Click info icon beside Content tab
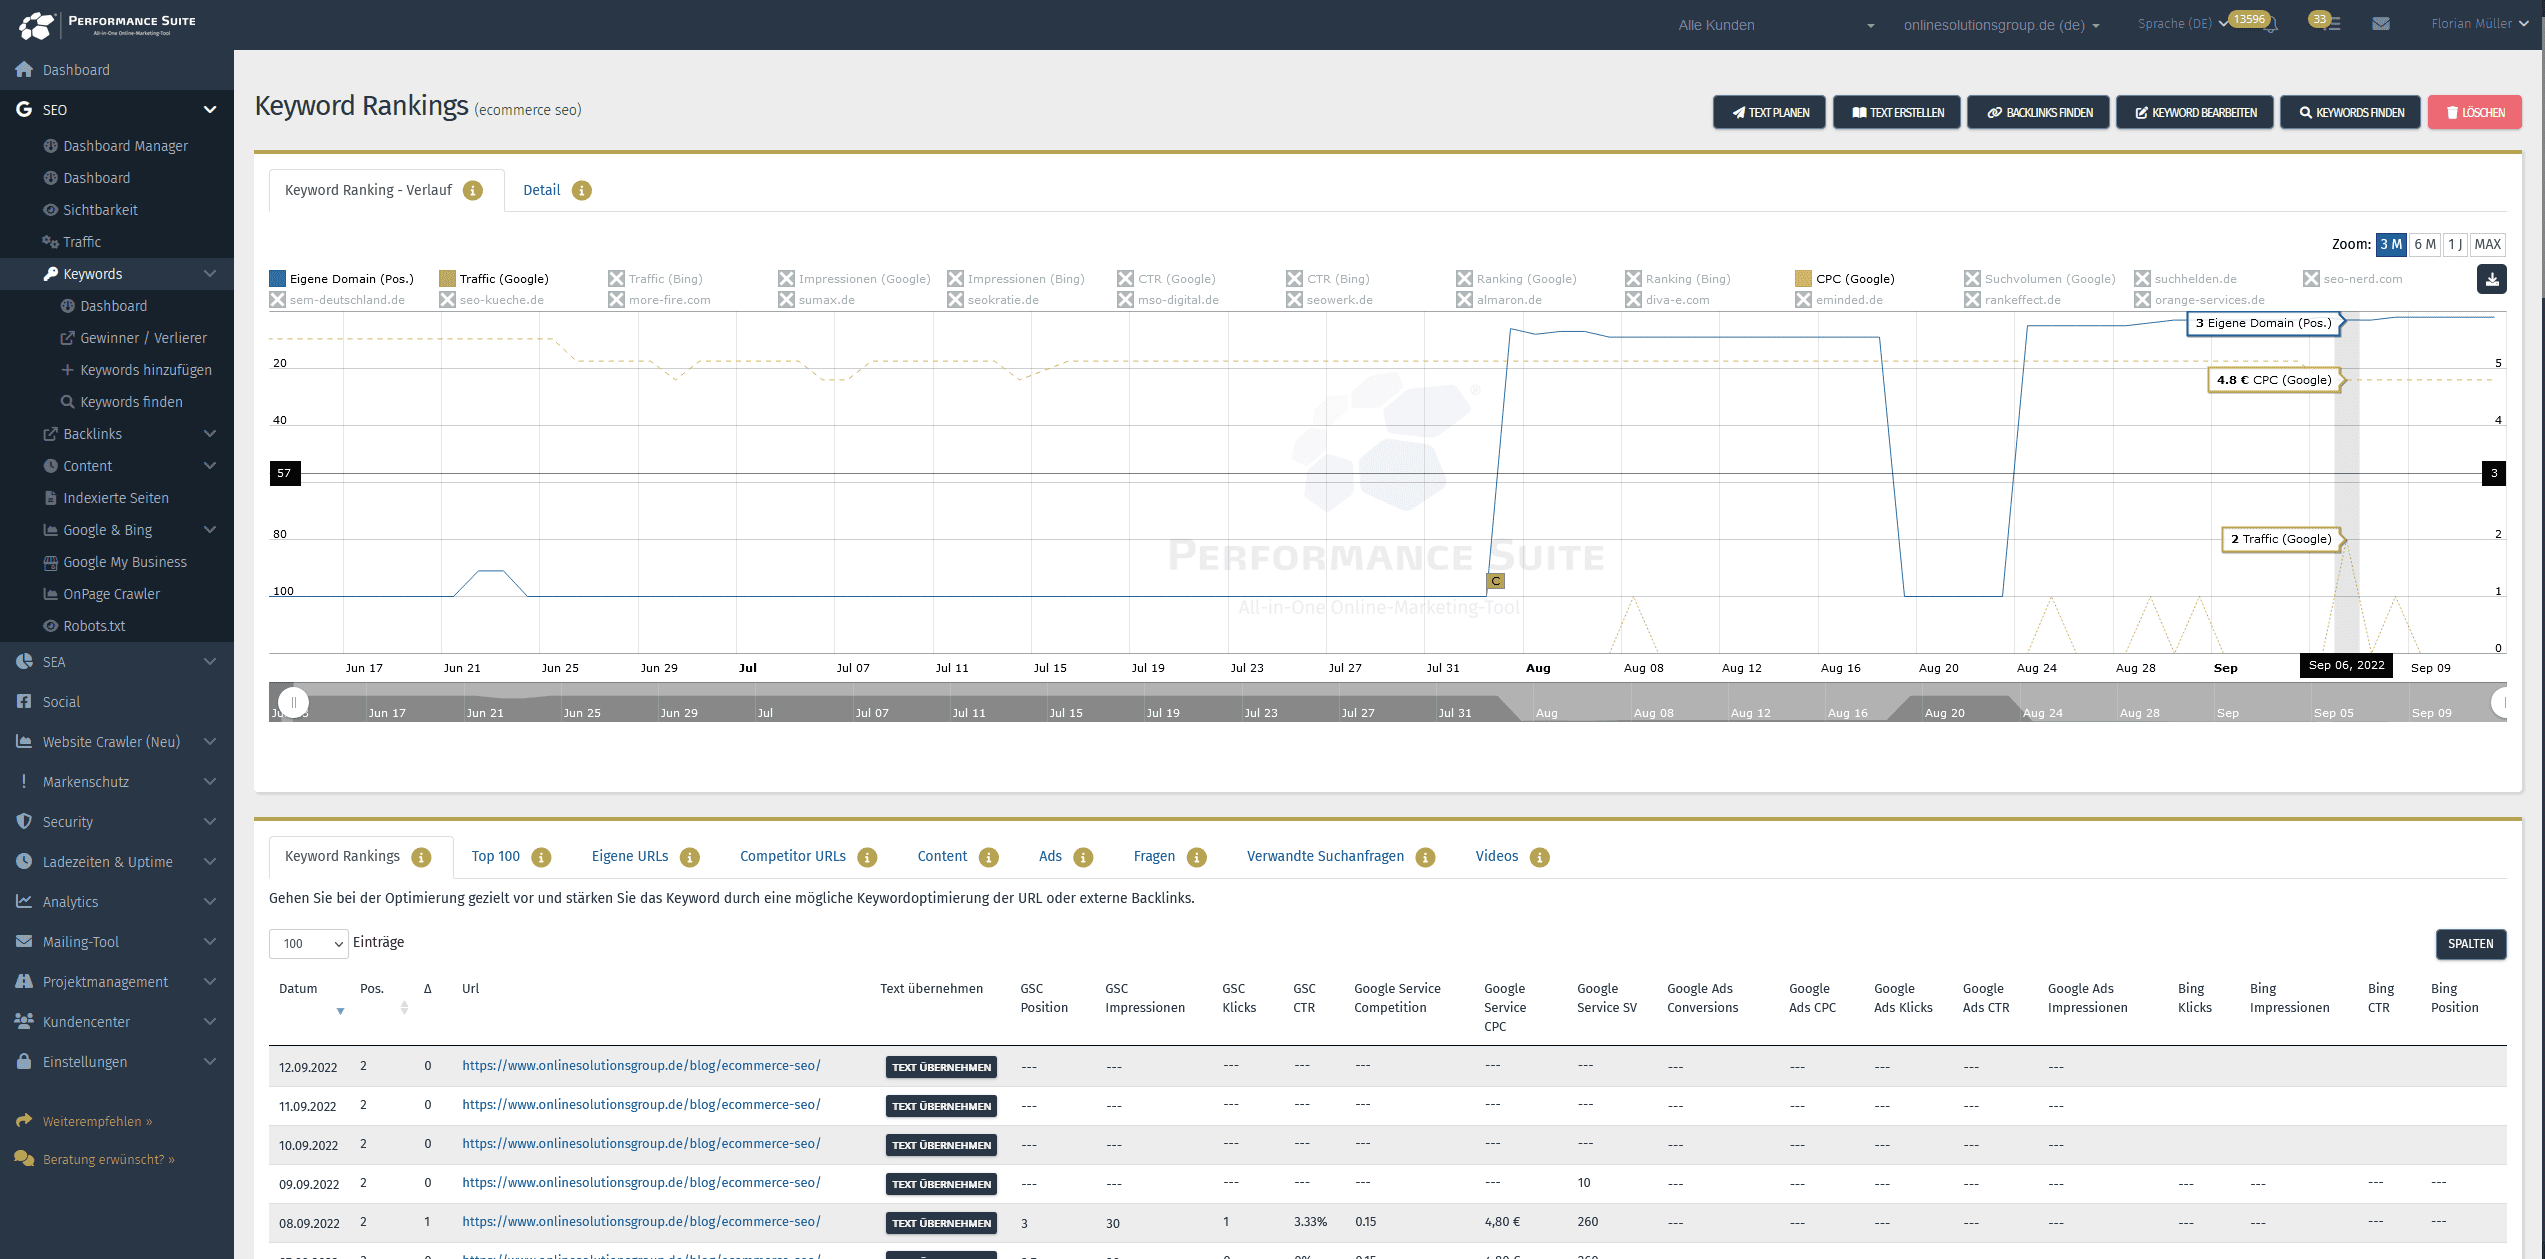Viewport: 2545px width, 1259px height. (989, 857)
